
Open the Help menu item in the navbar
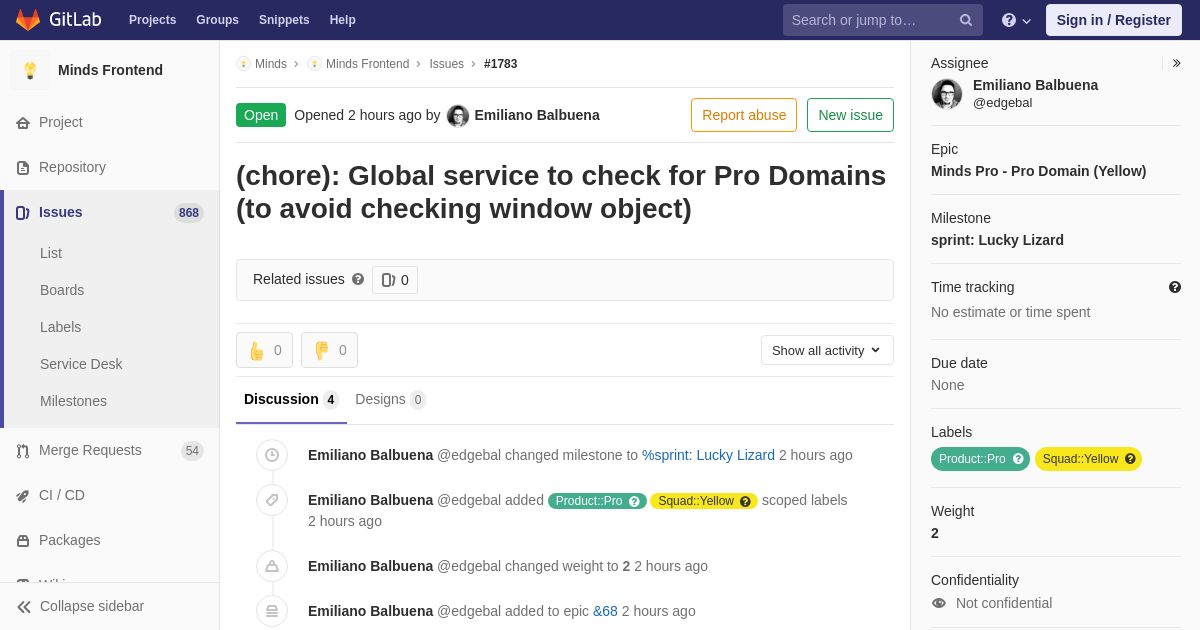[343, 20]
